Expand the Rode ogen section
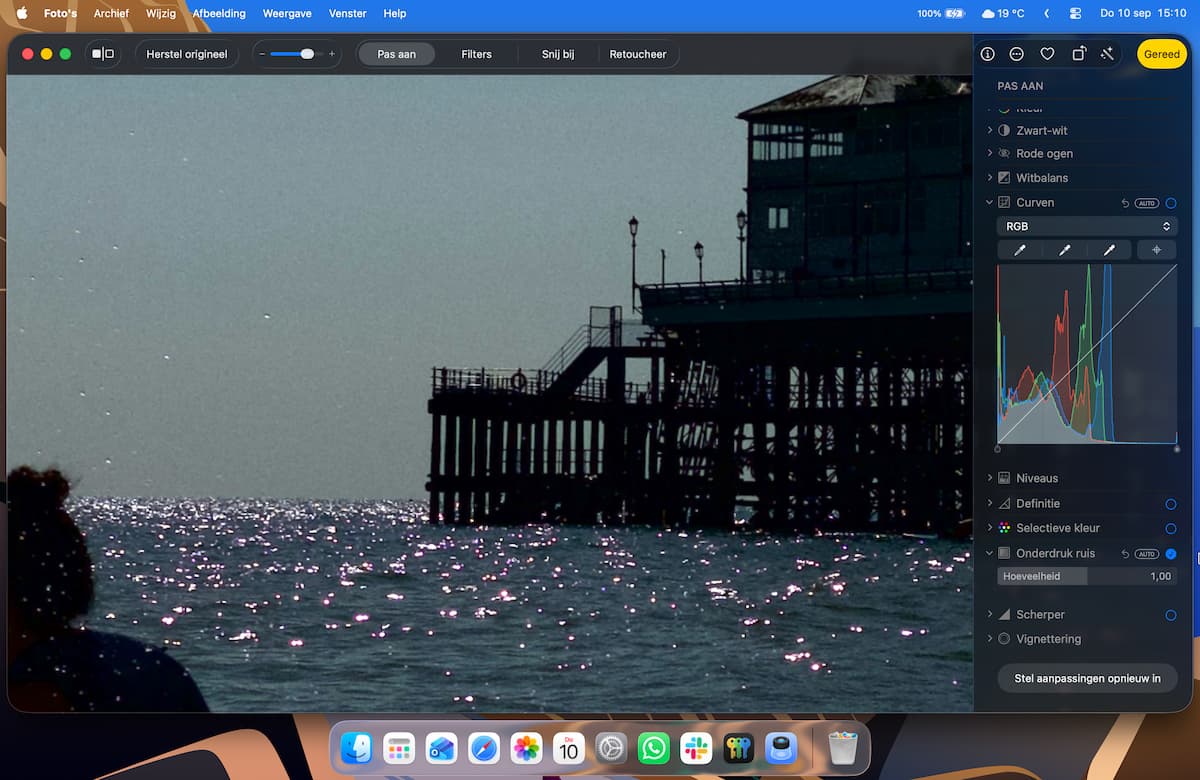1200x780 pixels. click(x=990, y=153)
